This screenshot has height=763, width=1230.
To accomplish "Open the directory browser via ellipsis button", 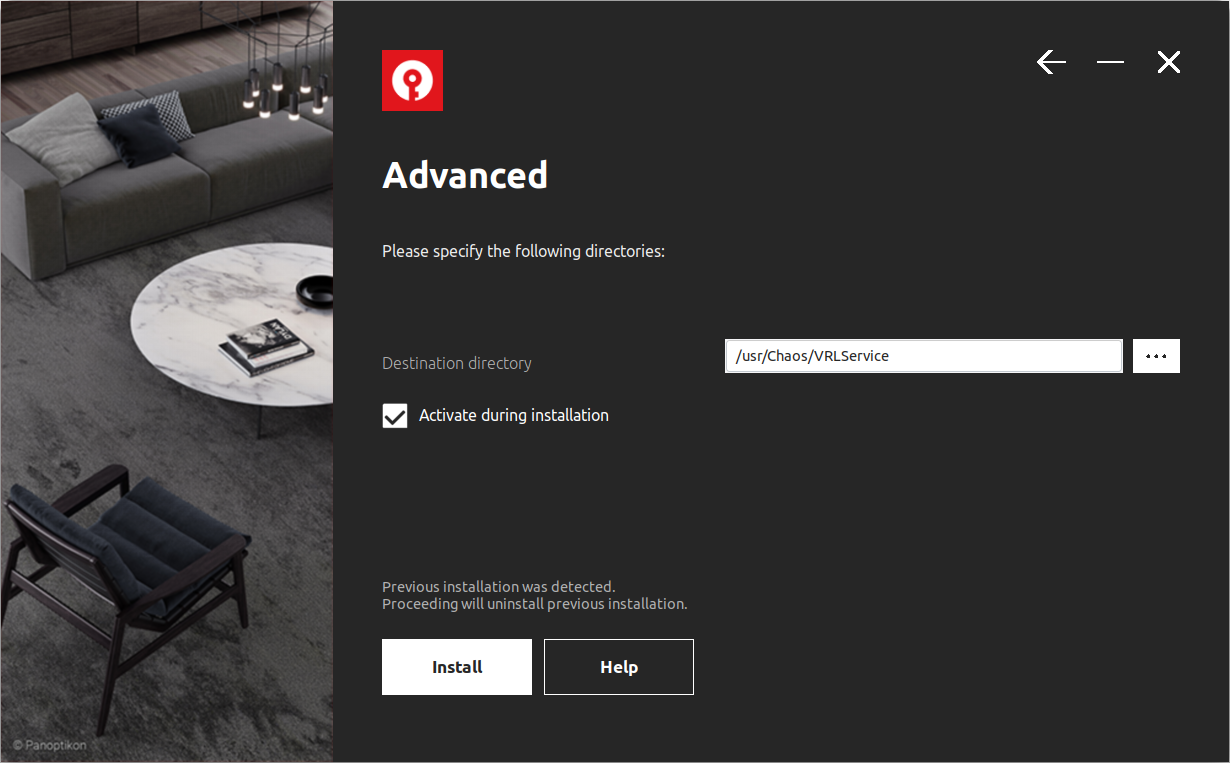I will coord(1156,356).
